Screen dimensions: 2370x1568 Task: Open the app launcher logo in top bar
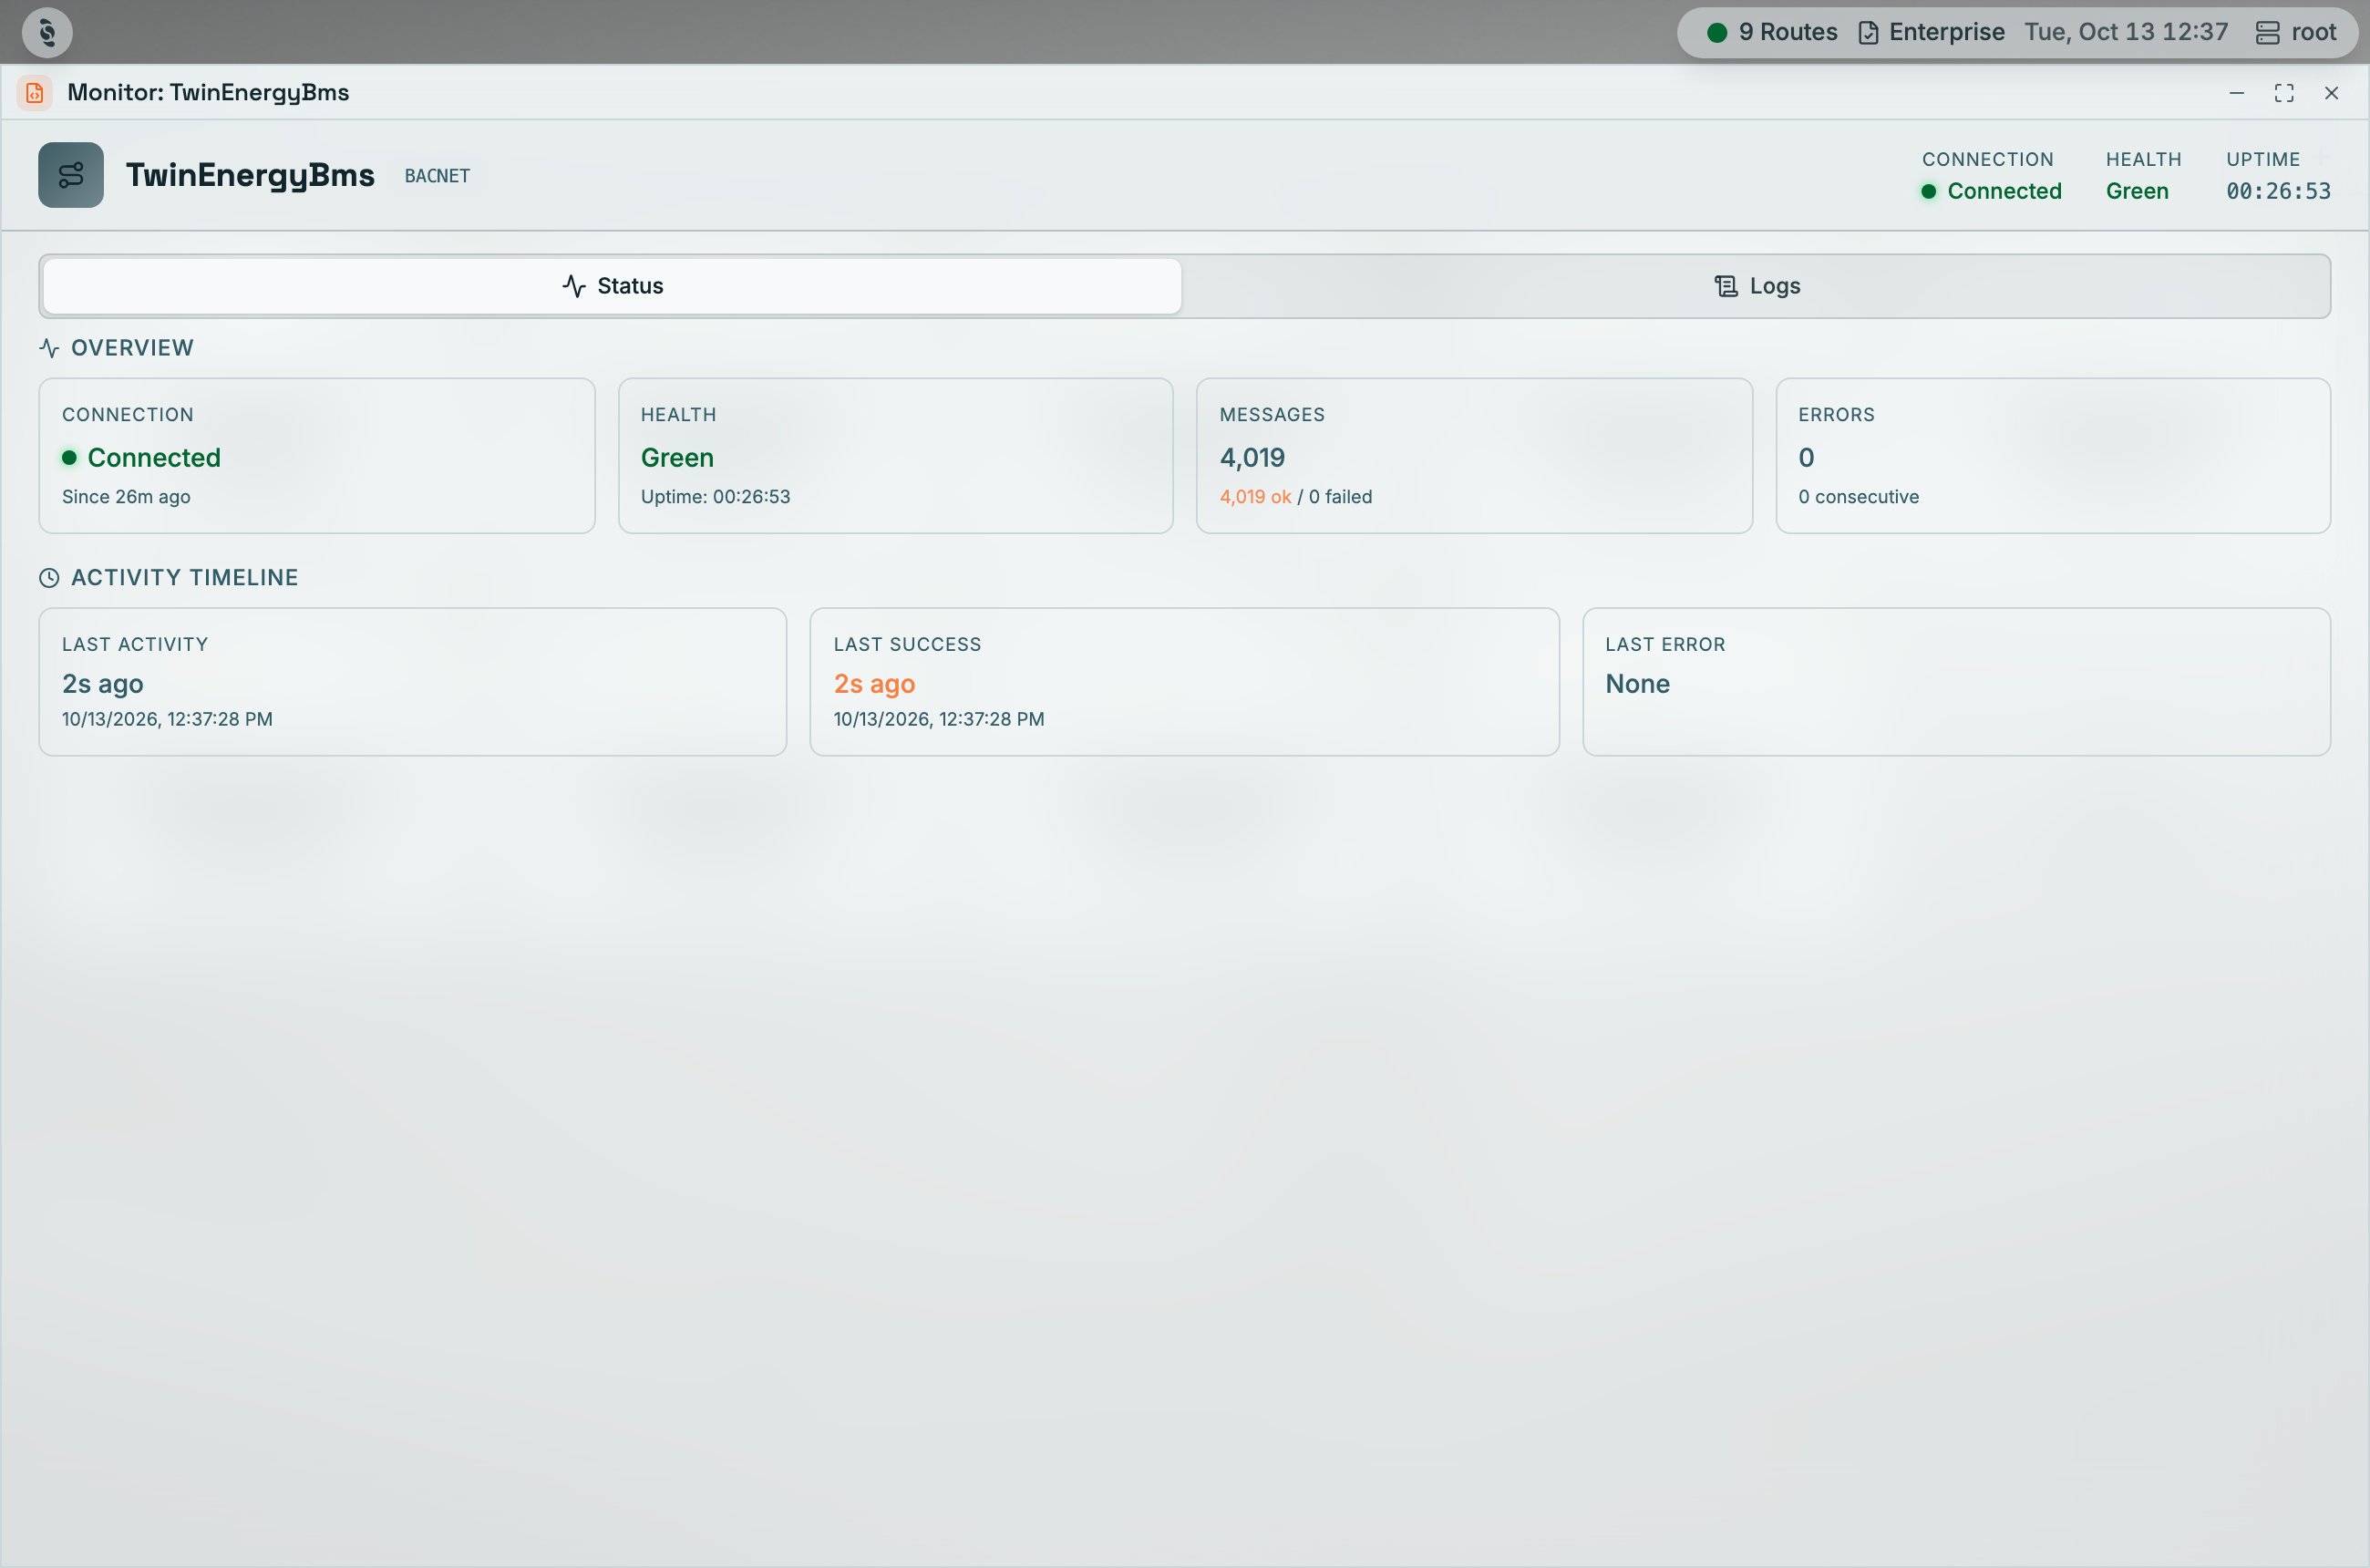coord(47,32)
